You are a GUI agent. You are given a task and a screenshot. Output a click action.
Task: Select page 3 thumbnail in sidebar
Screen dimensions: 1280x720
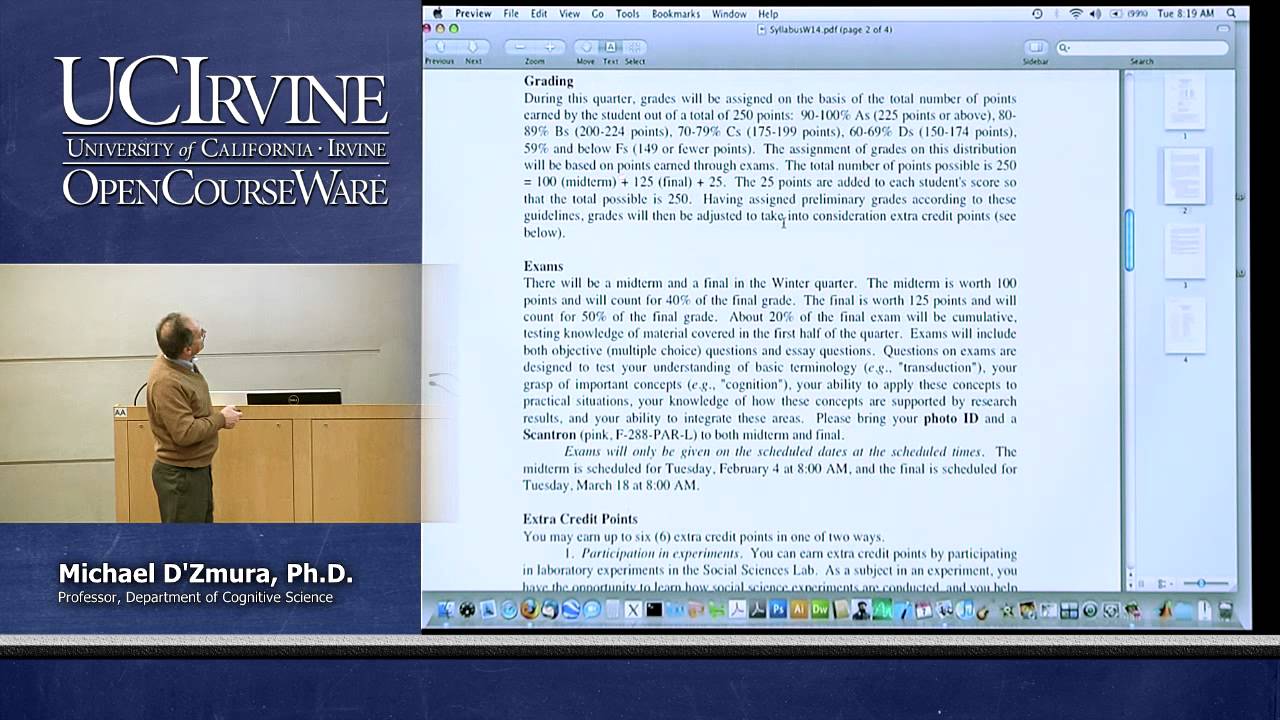click(x=1185, y=250)
